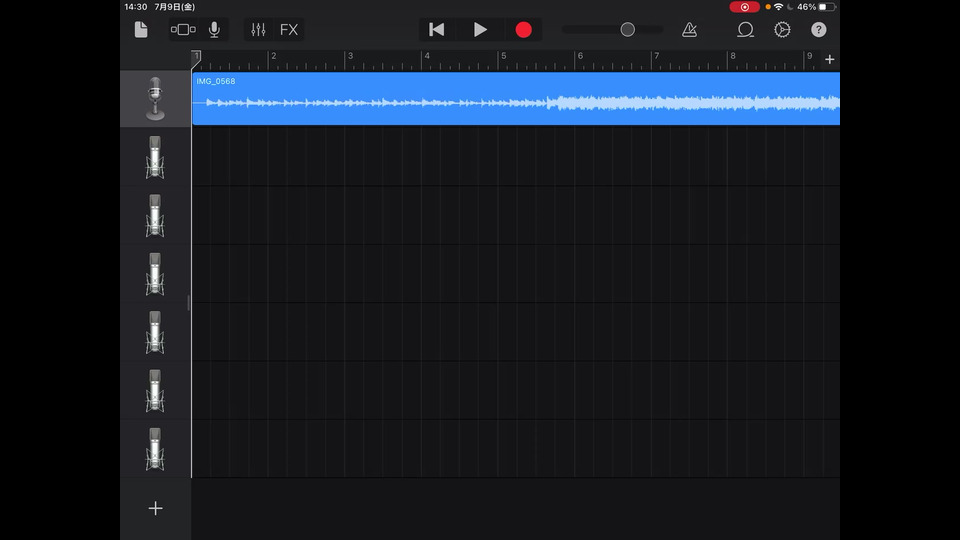Open track controls mixer sliders

click(258, 29)
